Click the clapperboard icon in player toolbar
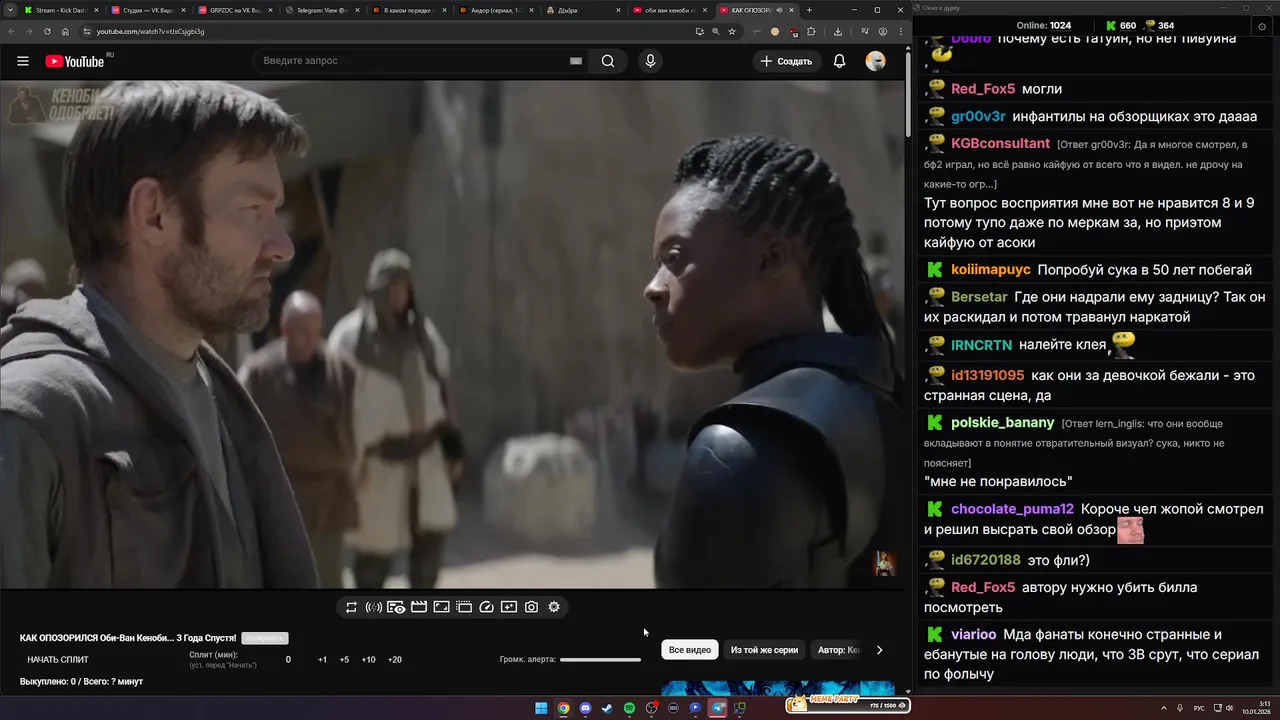The image size is (1280, 720). point(419,607)
